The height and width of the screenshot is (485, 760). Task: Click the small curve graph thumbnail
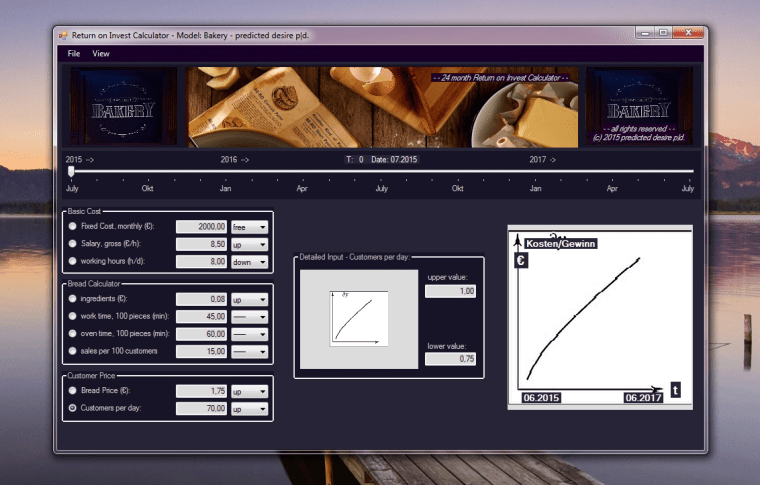(357, 318)
